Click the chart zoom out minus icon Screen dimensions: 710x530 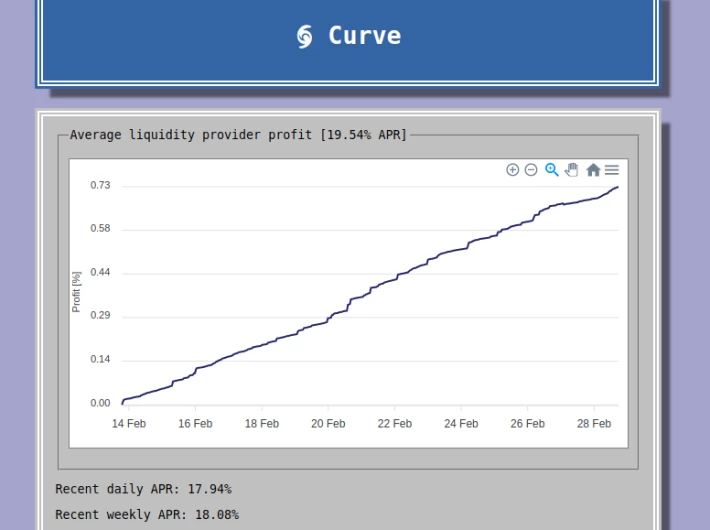pos(531,170)
